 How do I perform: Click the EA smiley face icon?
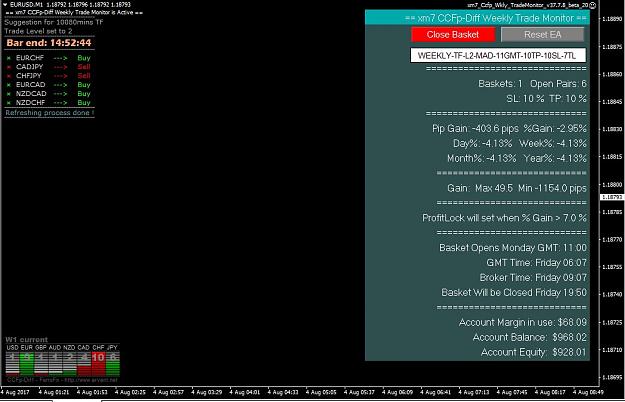point(593,5)
